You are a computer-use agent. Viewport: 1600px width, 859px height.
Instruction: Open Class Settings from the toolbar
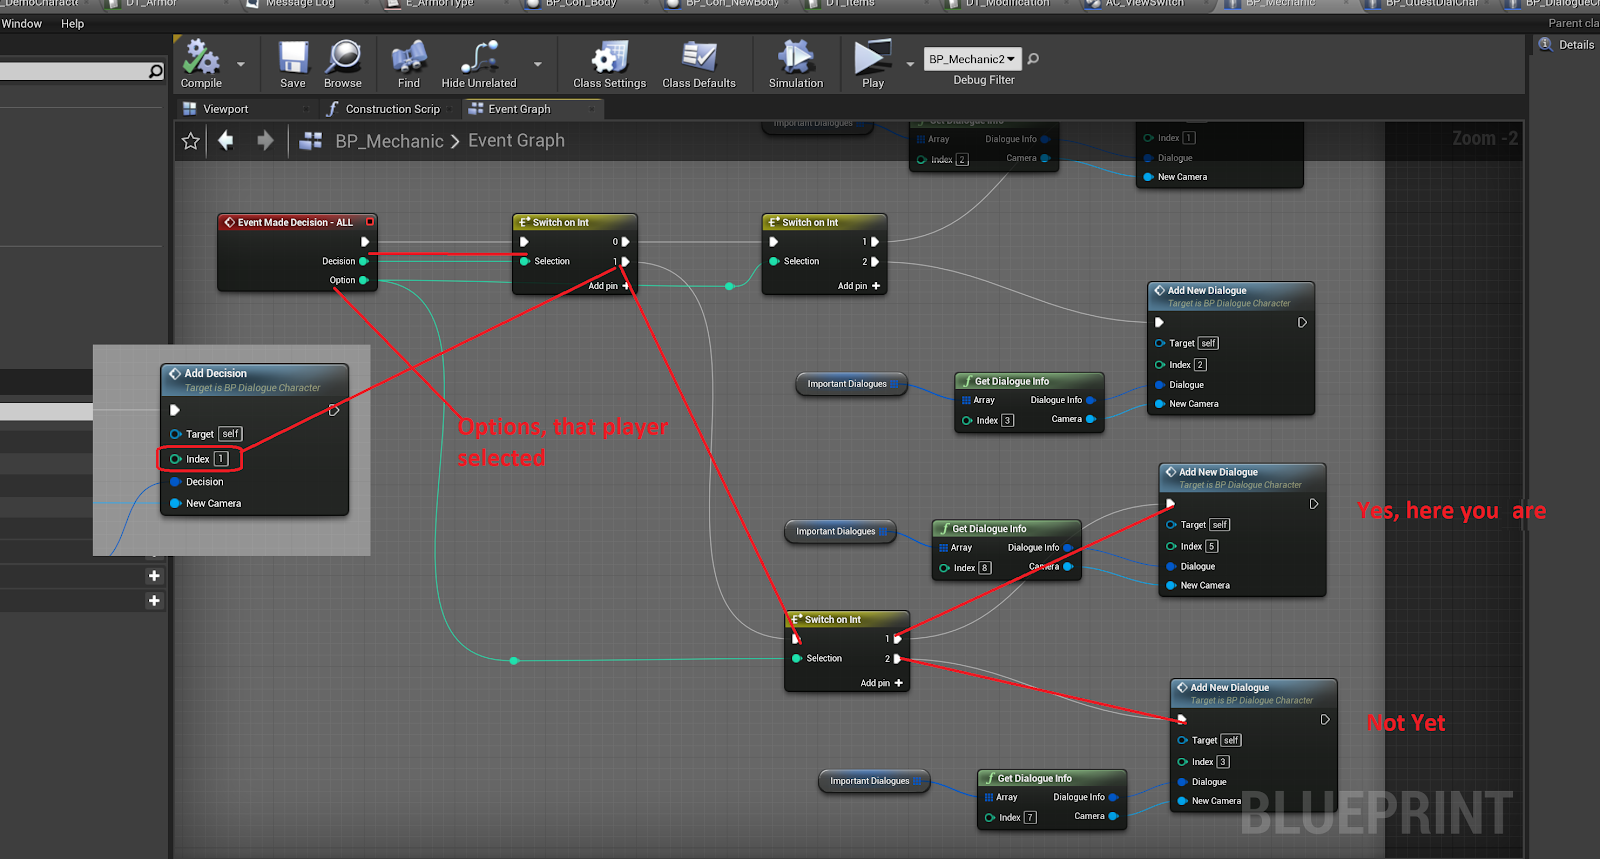pos(609,59)
